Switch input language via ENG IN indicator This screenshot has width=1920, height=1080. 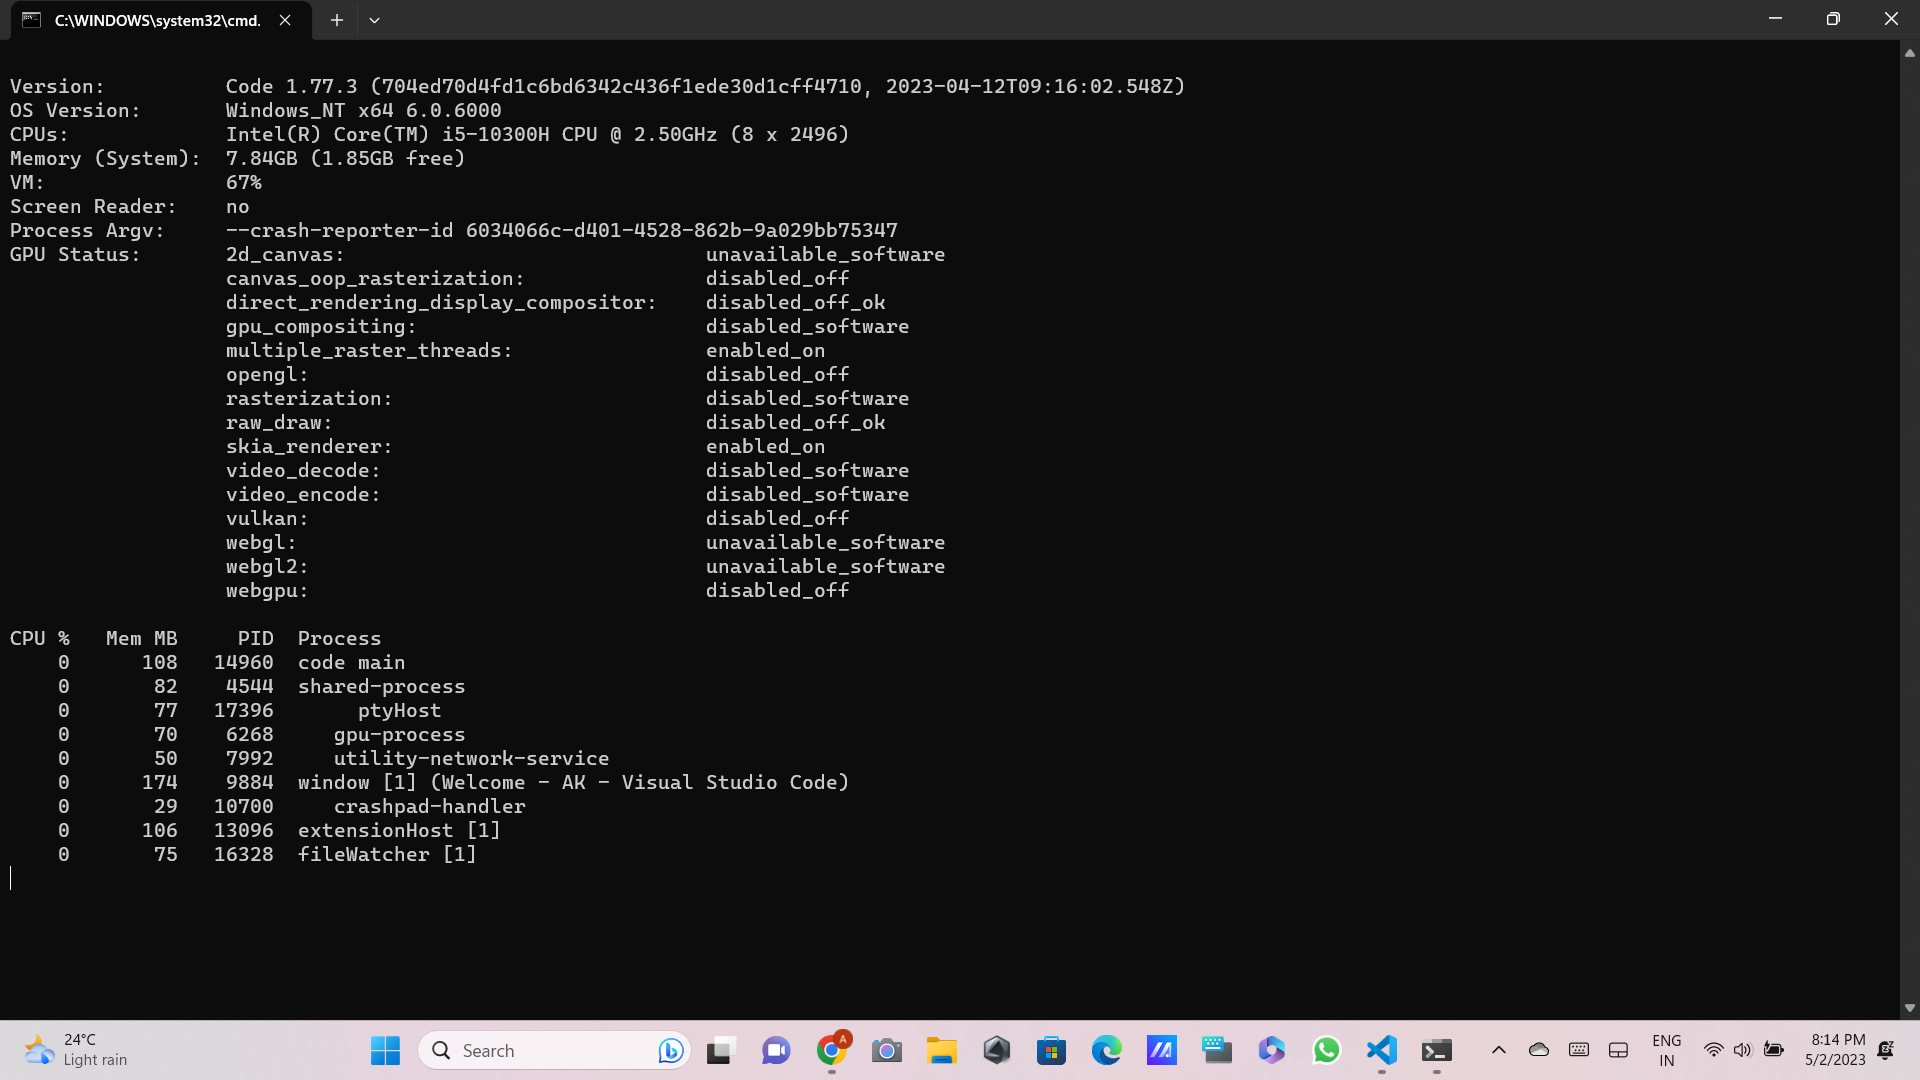tap(1666, 1050)
